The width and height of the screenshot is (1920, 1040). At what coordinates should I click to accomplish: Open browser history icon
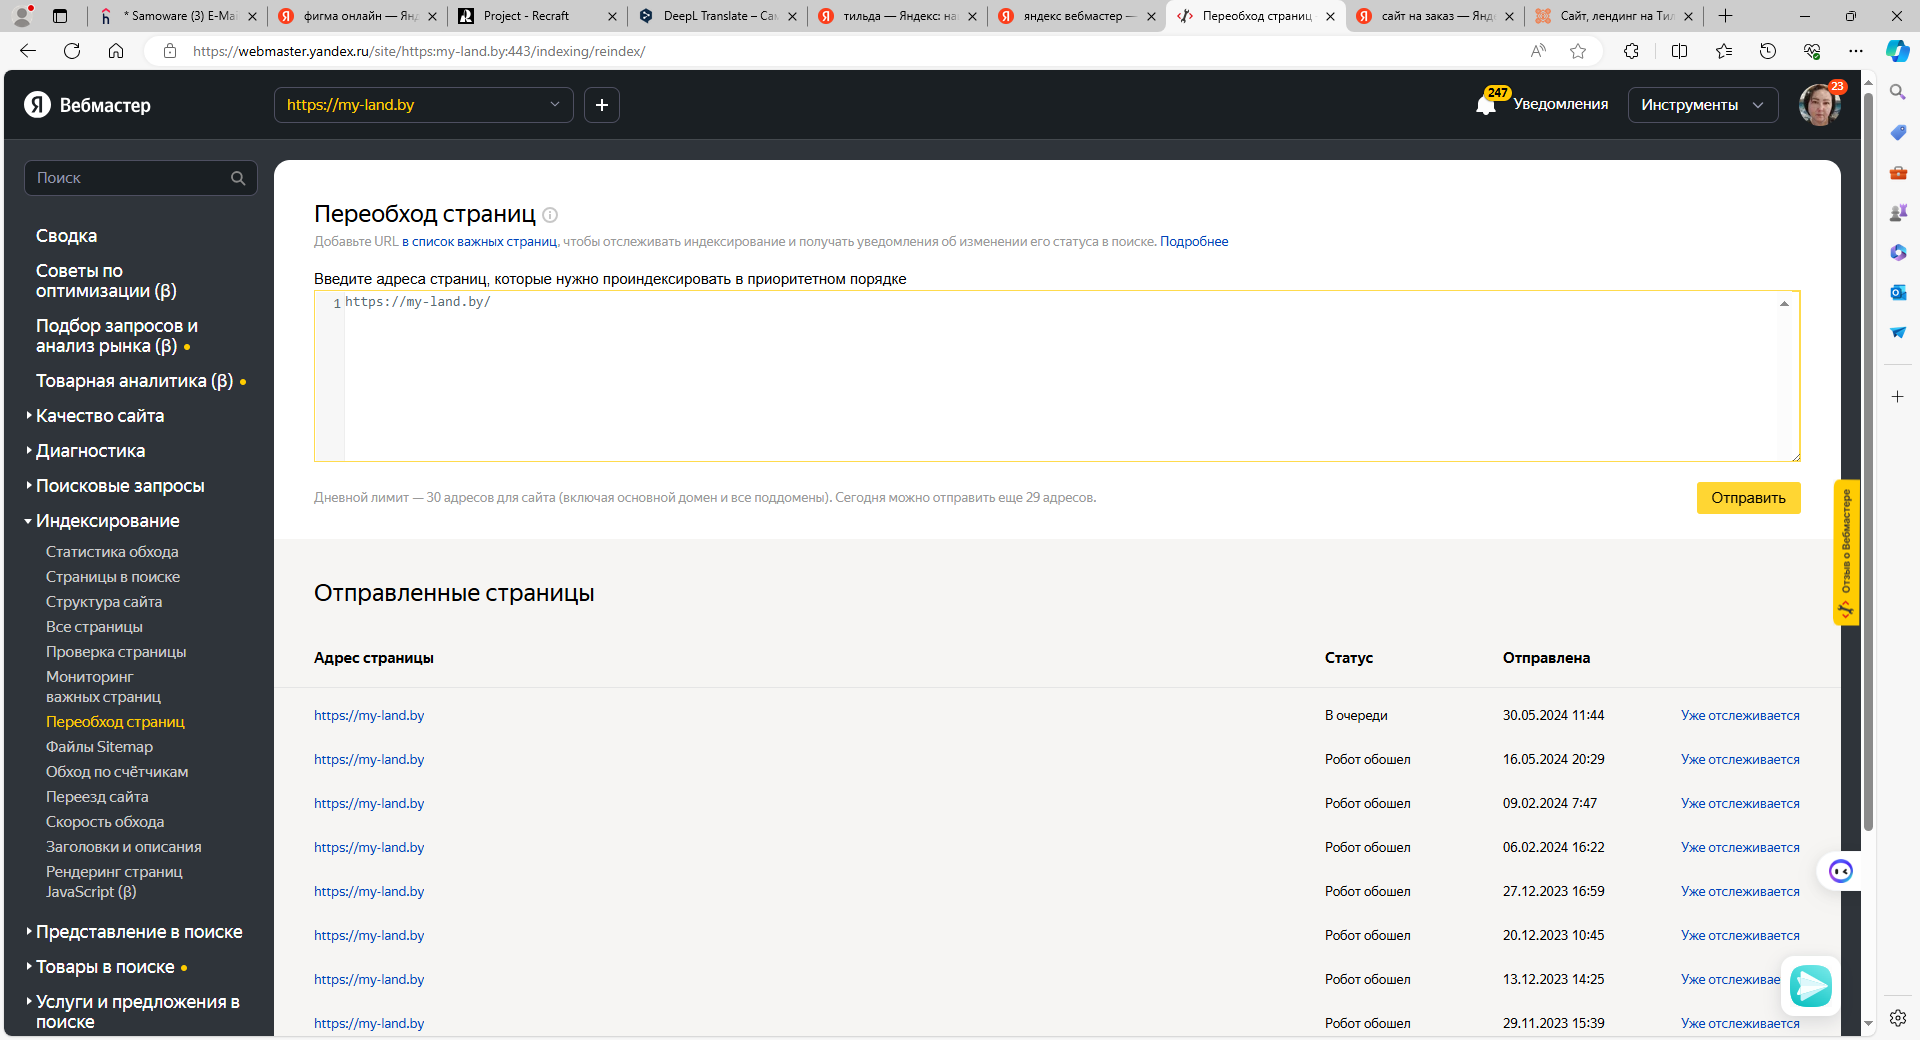pyautogui.click(x=1768, y=51)
